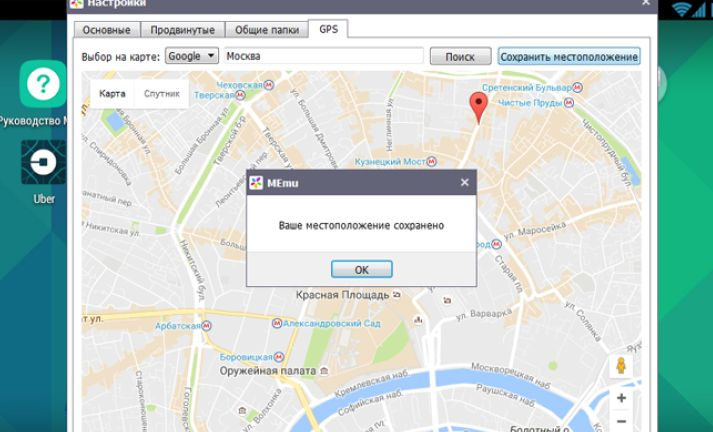The width and height of the screenshot is (713, 432).
Task: Select the GPS tab
Action: pos(328,29)
